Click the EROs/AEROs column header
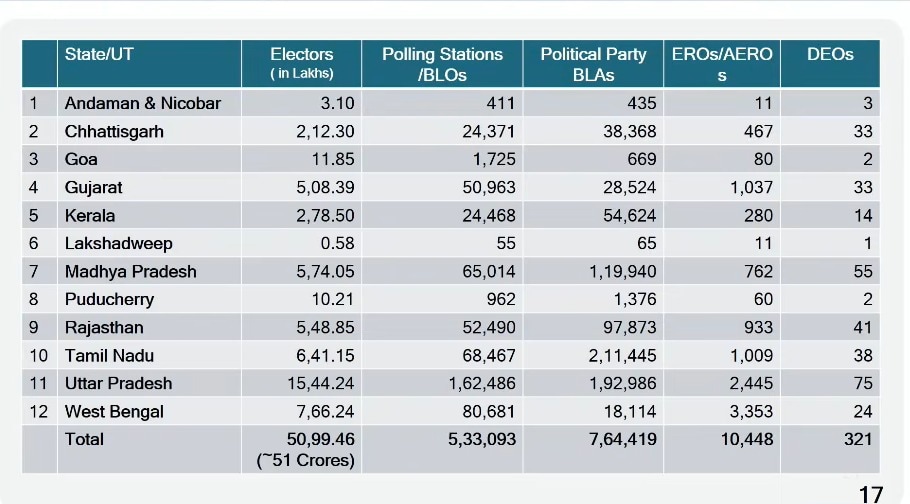 pyautogui.click(x=722, y=63)
